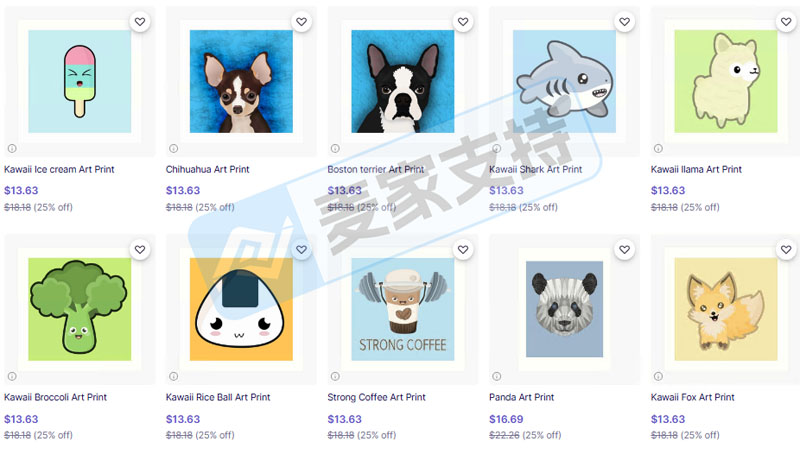Open the Kawaii Rice Ball thumbnail

[241, 310]
